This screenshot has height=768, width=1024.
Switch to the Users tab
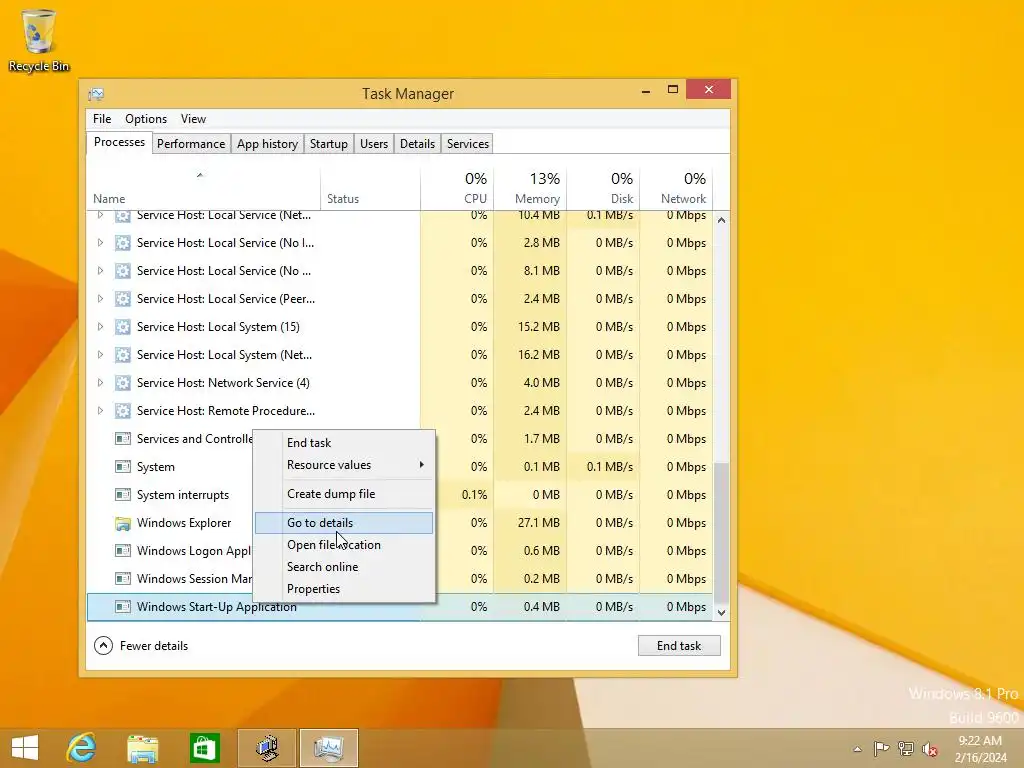pos(374,144)
